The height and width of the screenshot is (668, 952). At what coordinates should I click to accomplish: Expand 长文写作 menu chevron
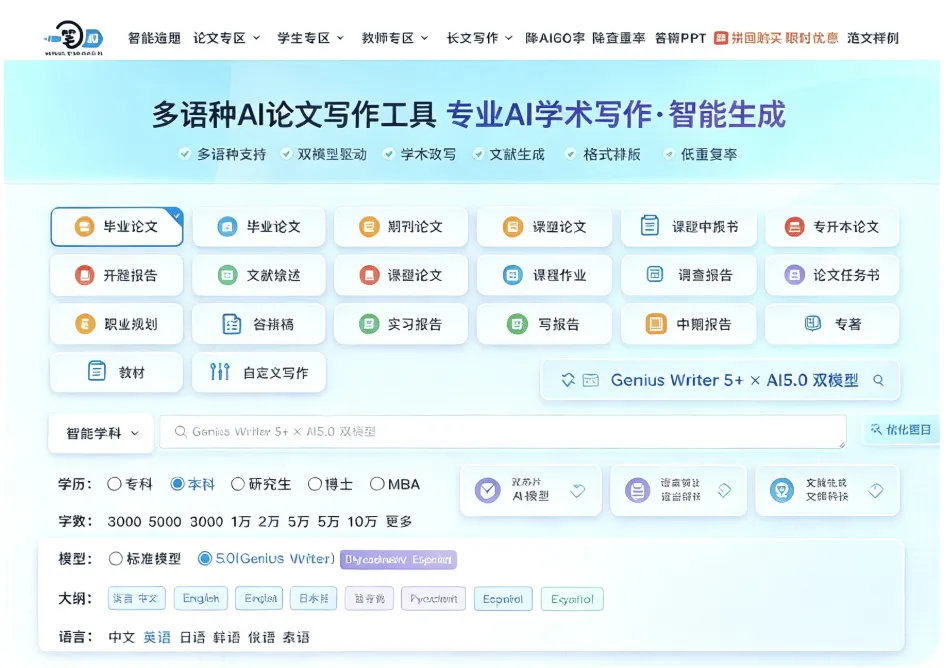coord(509,38)
